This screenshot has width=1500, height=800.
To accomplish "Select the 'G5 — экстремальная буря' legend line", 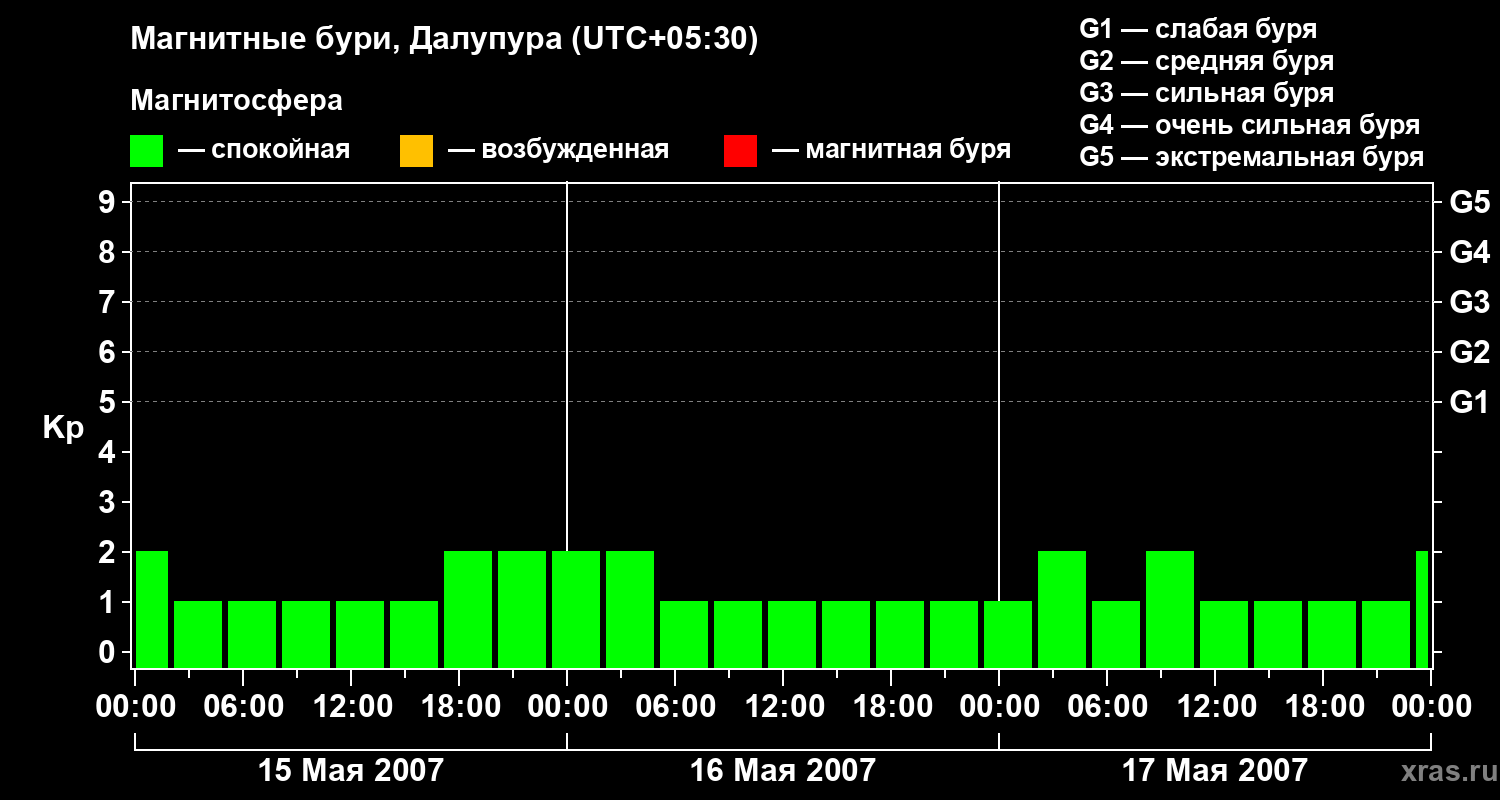I will click(x=1252, y=157).
